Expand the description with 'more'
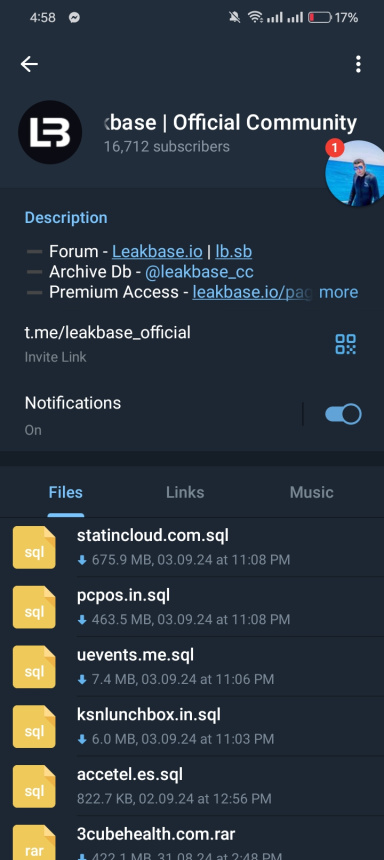The image size is (384, 860). 338,292
